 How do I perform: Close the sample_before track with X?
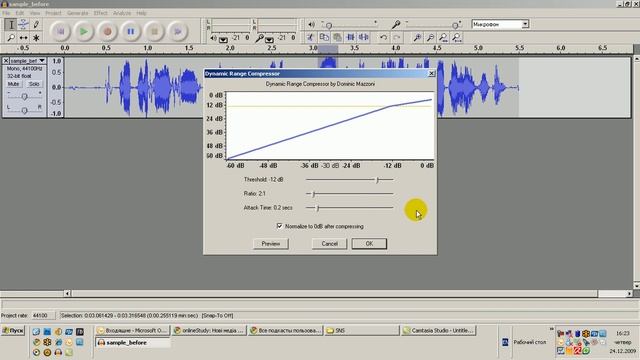pos(6,61)
